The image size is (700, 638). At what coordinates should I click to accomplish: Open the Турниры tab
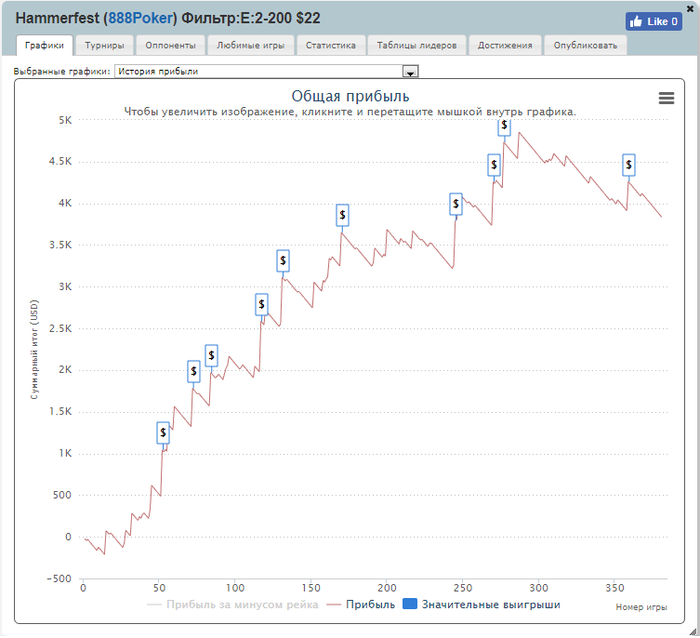pyautogui.click(x=104, y=46)
